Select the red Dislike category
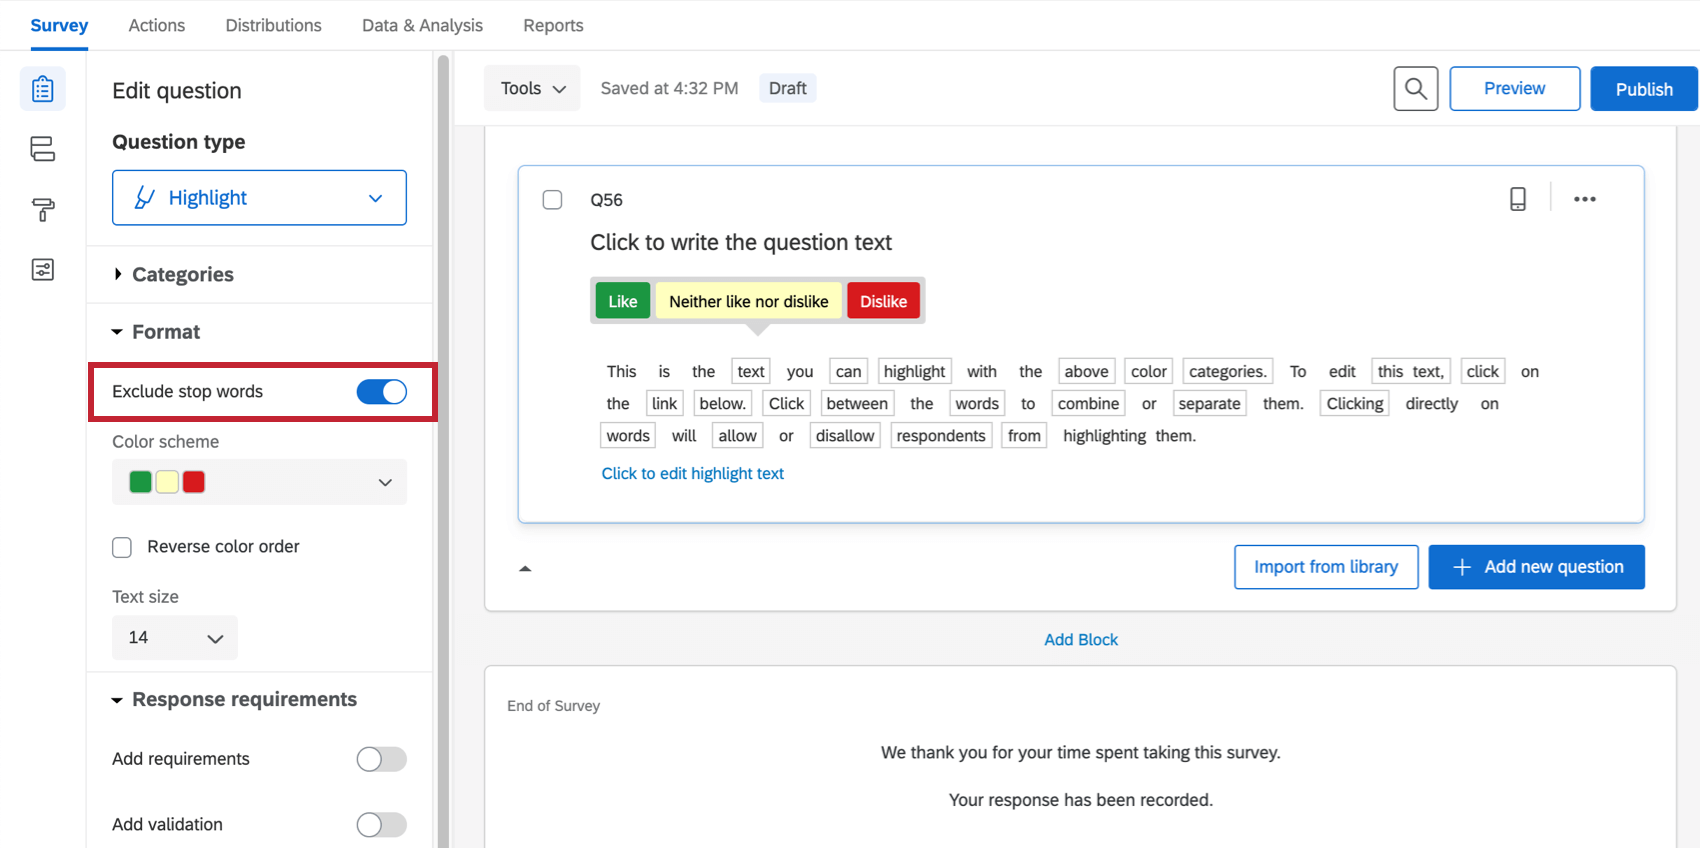This screenshot has height=848, width=1700. click(x=884, y=301)
